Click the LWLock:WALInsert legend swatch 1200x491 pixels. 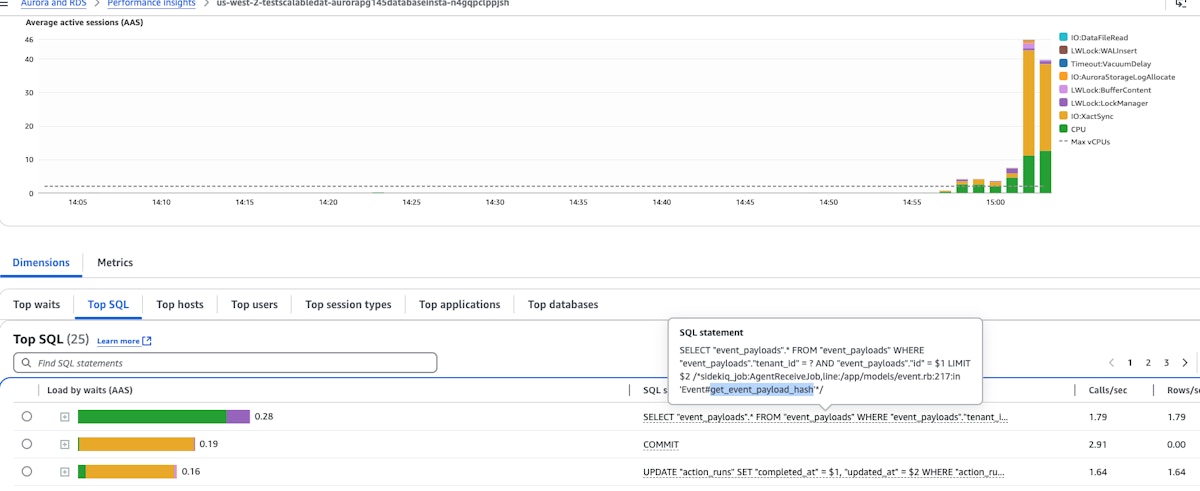pos(1063,50)
